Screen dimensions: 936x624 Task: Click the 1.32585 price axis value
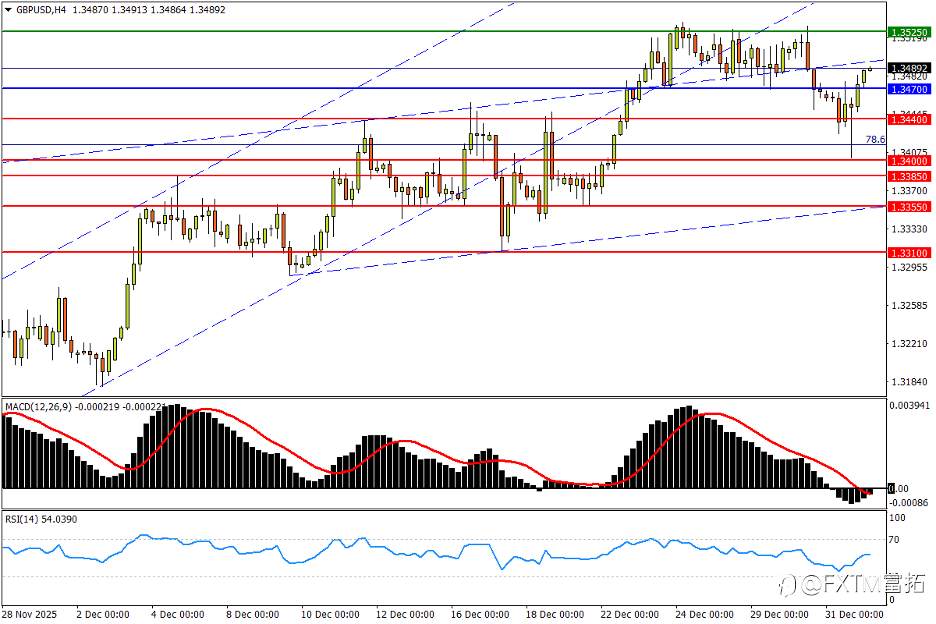click(x=910, y=306)
